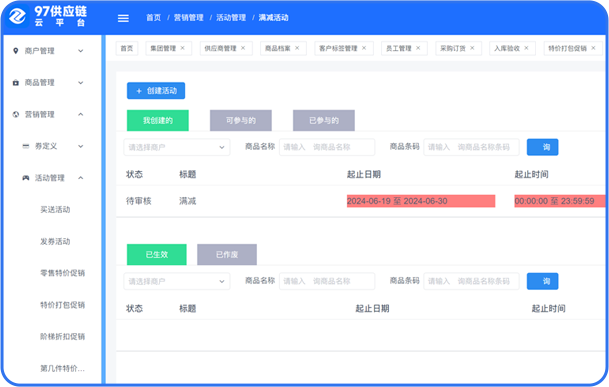The height and width of the screenshot is (387, 609).
Task: Switch to the 可参与的 tab
Action: [x=241, y=120]
